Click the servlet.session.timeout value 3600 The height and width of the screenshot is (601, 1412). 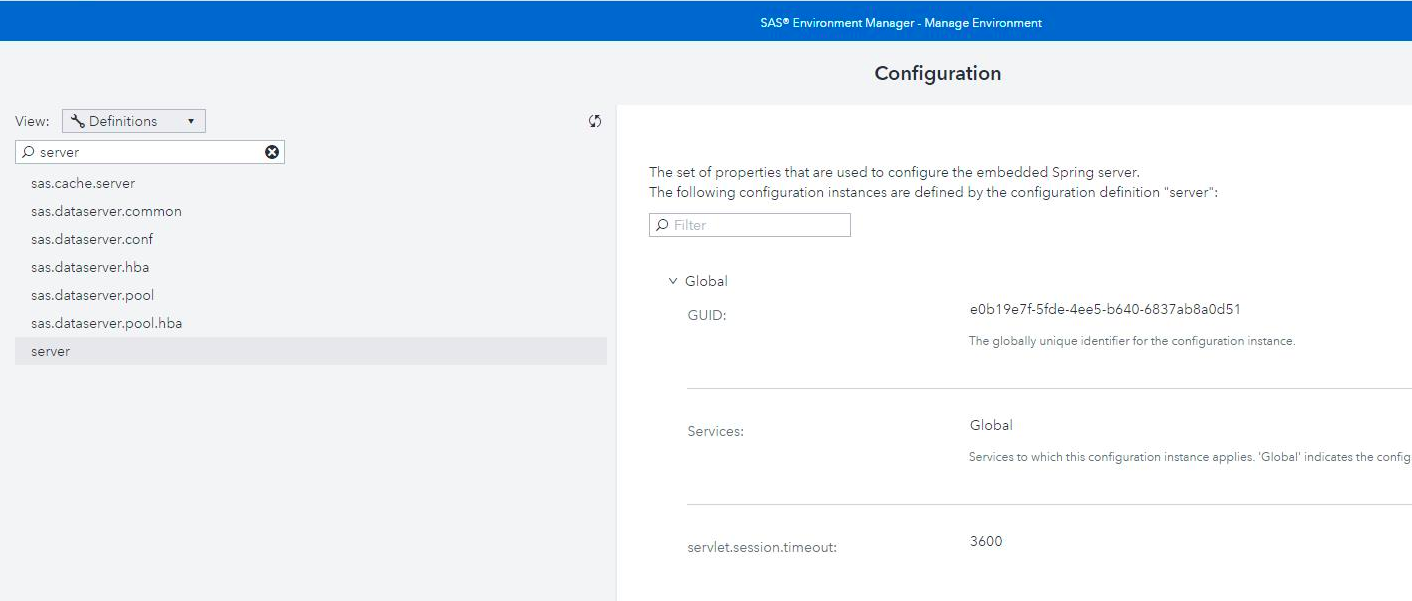click(x=986, y=541)
